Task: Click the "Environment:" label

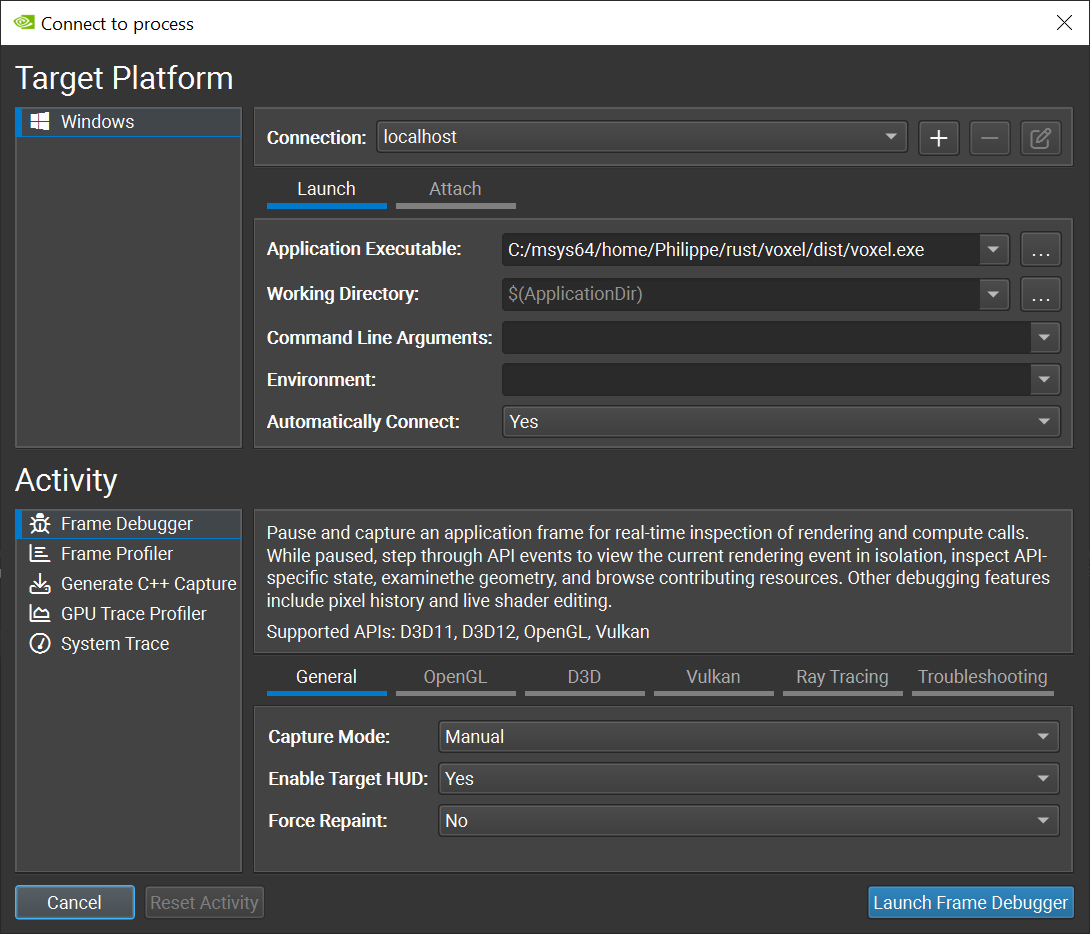Action: (321, 379)
